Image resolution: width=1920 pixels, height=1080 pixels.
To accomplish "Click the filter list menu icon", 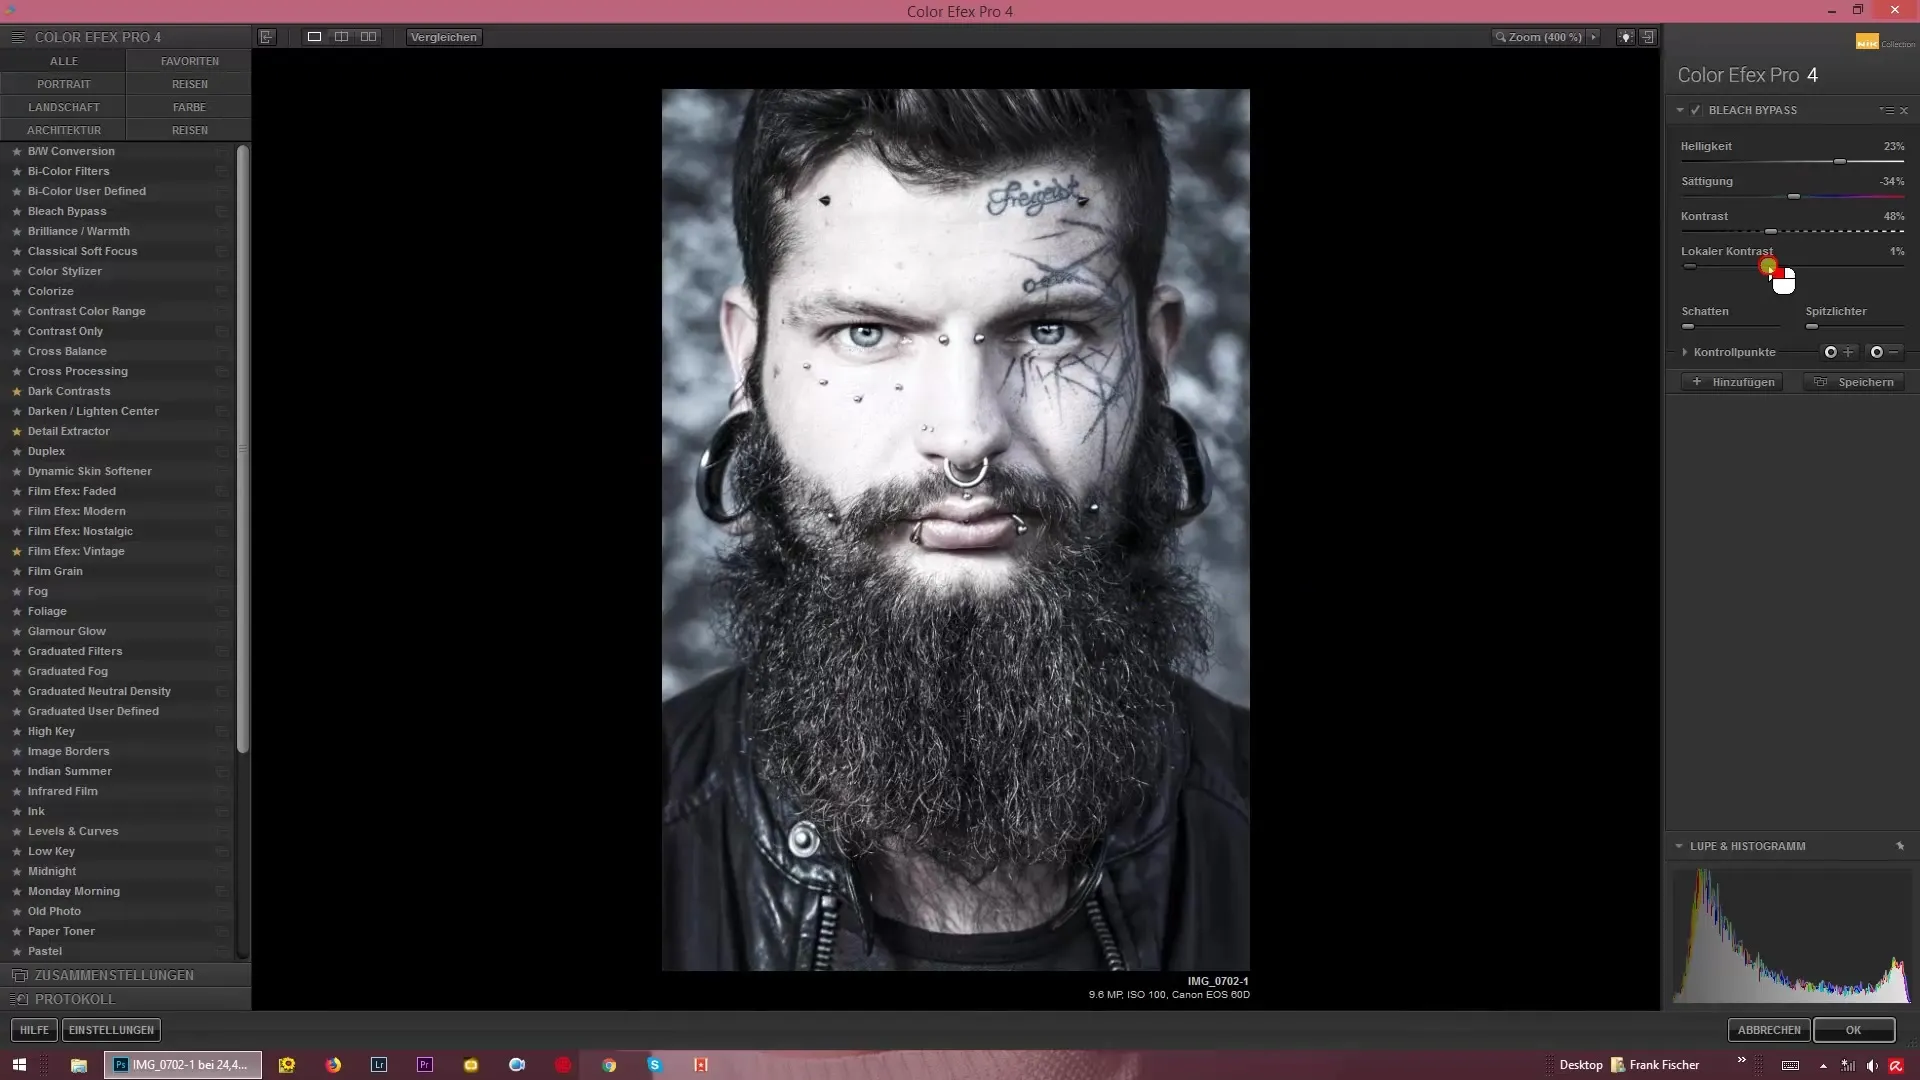I will [x=17, y=37].
